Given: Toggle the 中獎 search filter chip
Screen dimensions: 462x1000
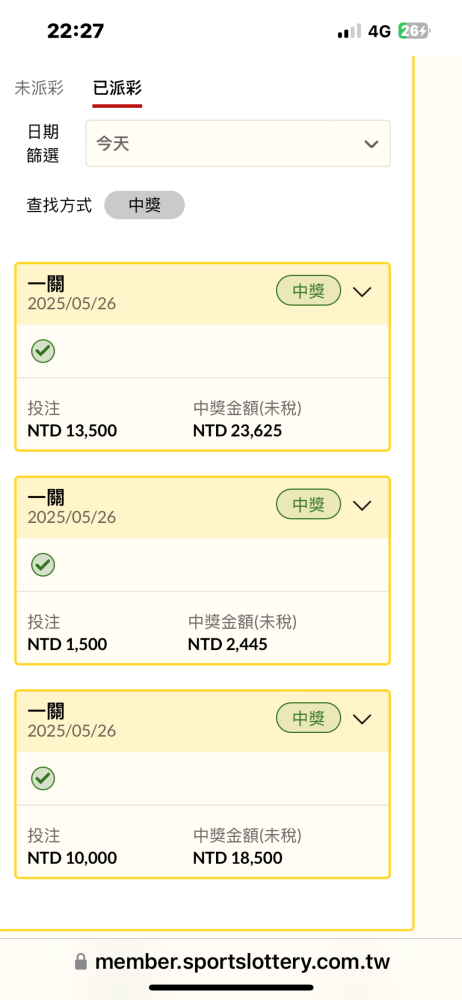Looking at the screenshot, I should (x=144, y=205).
